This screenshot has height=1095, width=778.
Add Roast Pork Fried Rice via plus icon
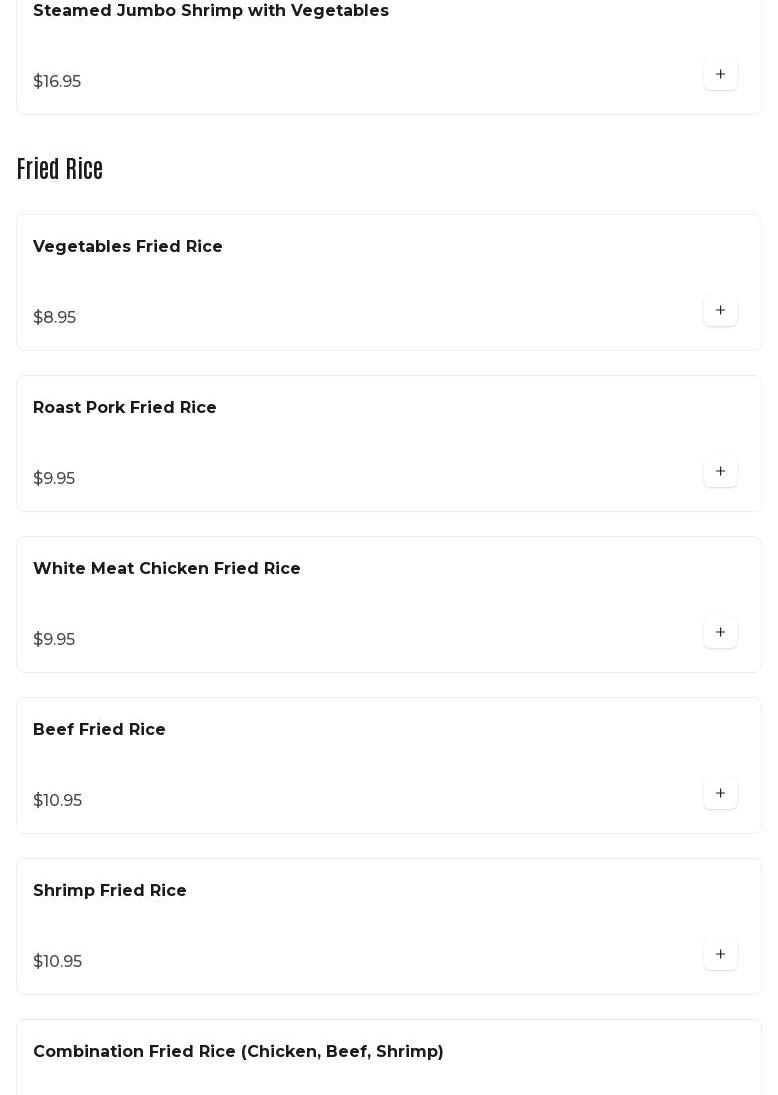tap(720, 472)
